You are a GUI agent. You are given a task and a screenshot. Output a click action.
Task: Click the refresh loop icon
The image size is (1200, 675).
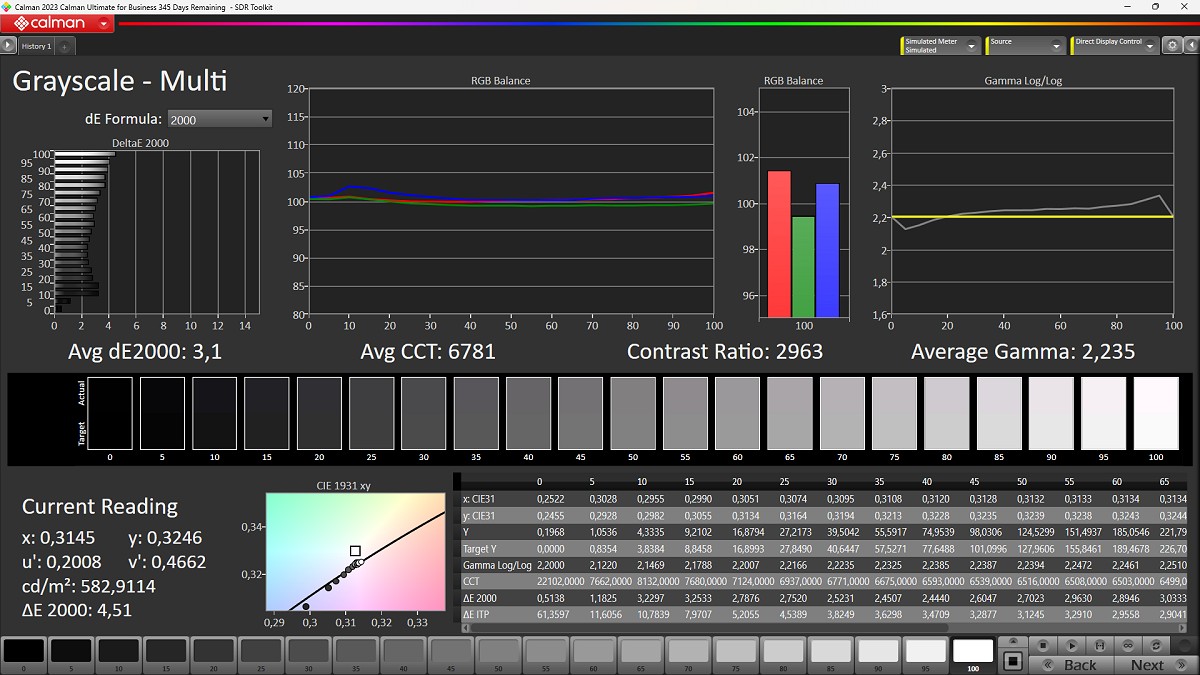tap(1157, 645)
